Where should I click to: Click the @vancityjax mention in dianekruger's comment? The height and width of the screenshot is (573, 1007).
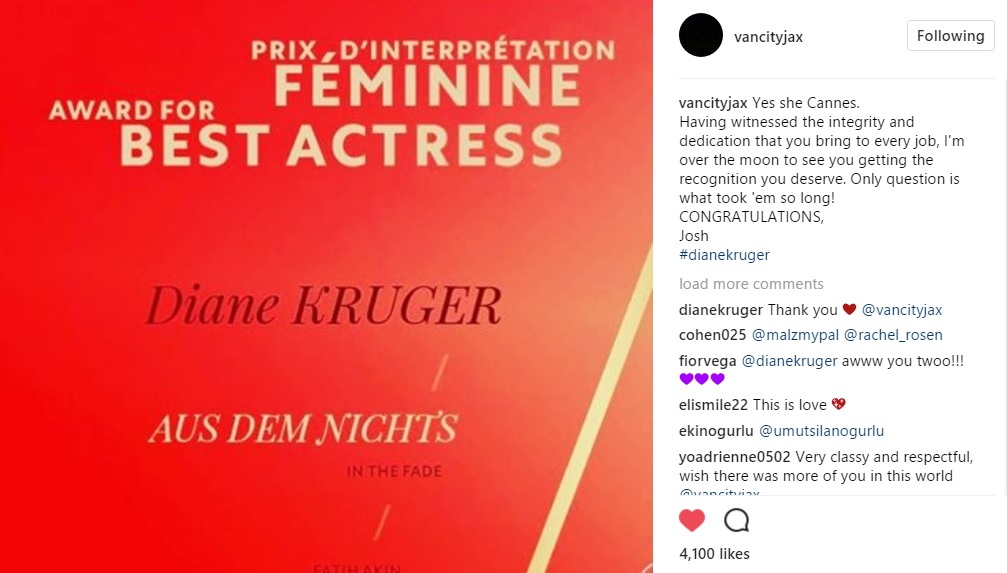coord(902,310)
